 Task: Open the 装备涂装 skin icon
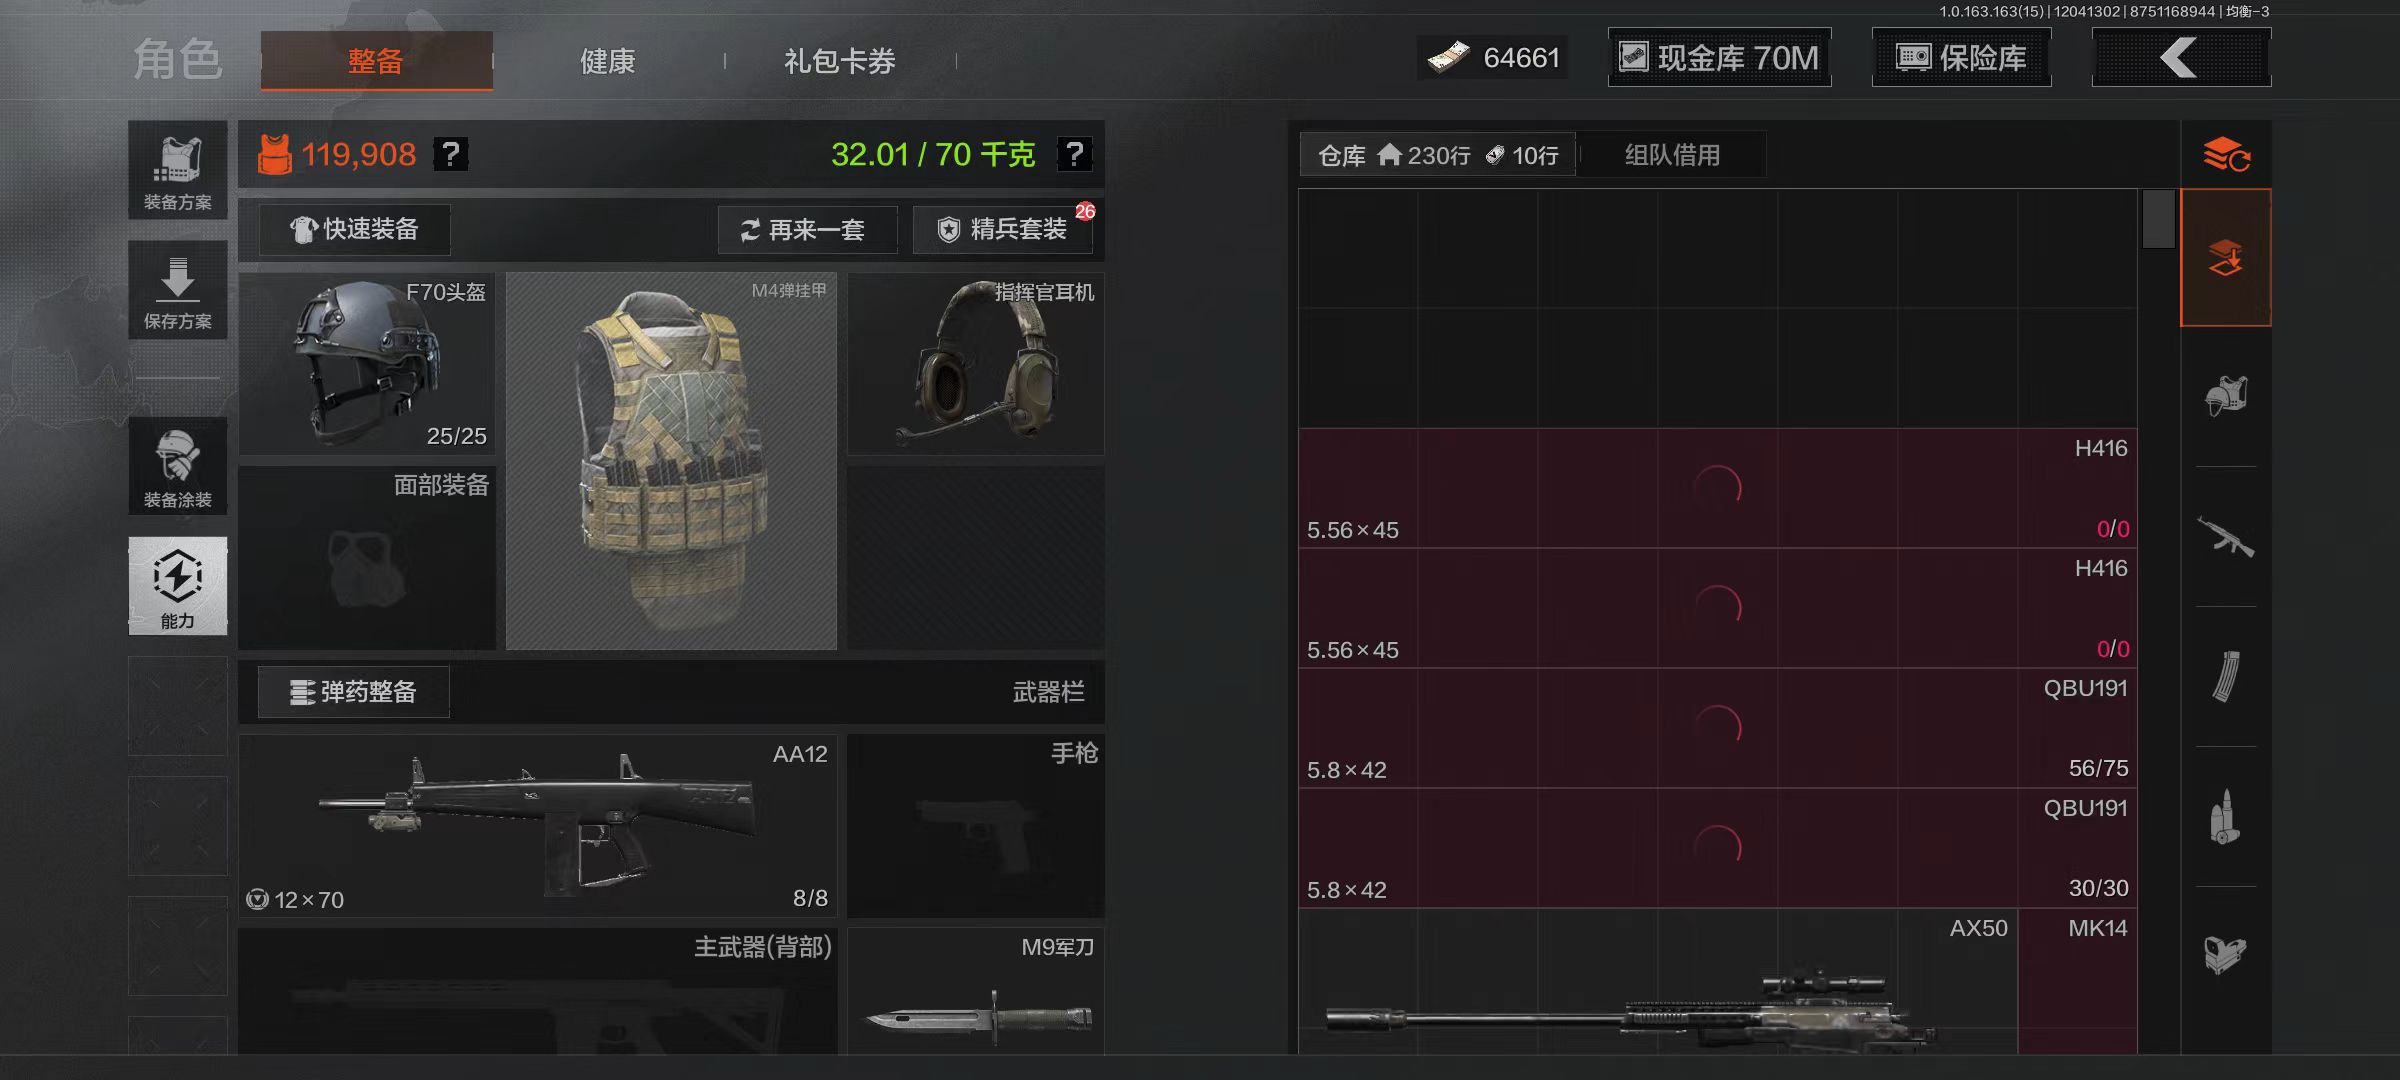point(178,466)
